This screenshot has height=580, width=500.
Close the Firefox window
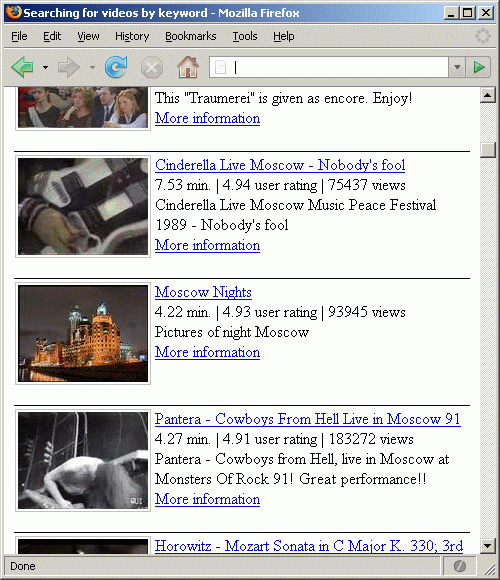point(486,13)
